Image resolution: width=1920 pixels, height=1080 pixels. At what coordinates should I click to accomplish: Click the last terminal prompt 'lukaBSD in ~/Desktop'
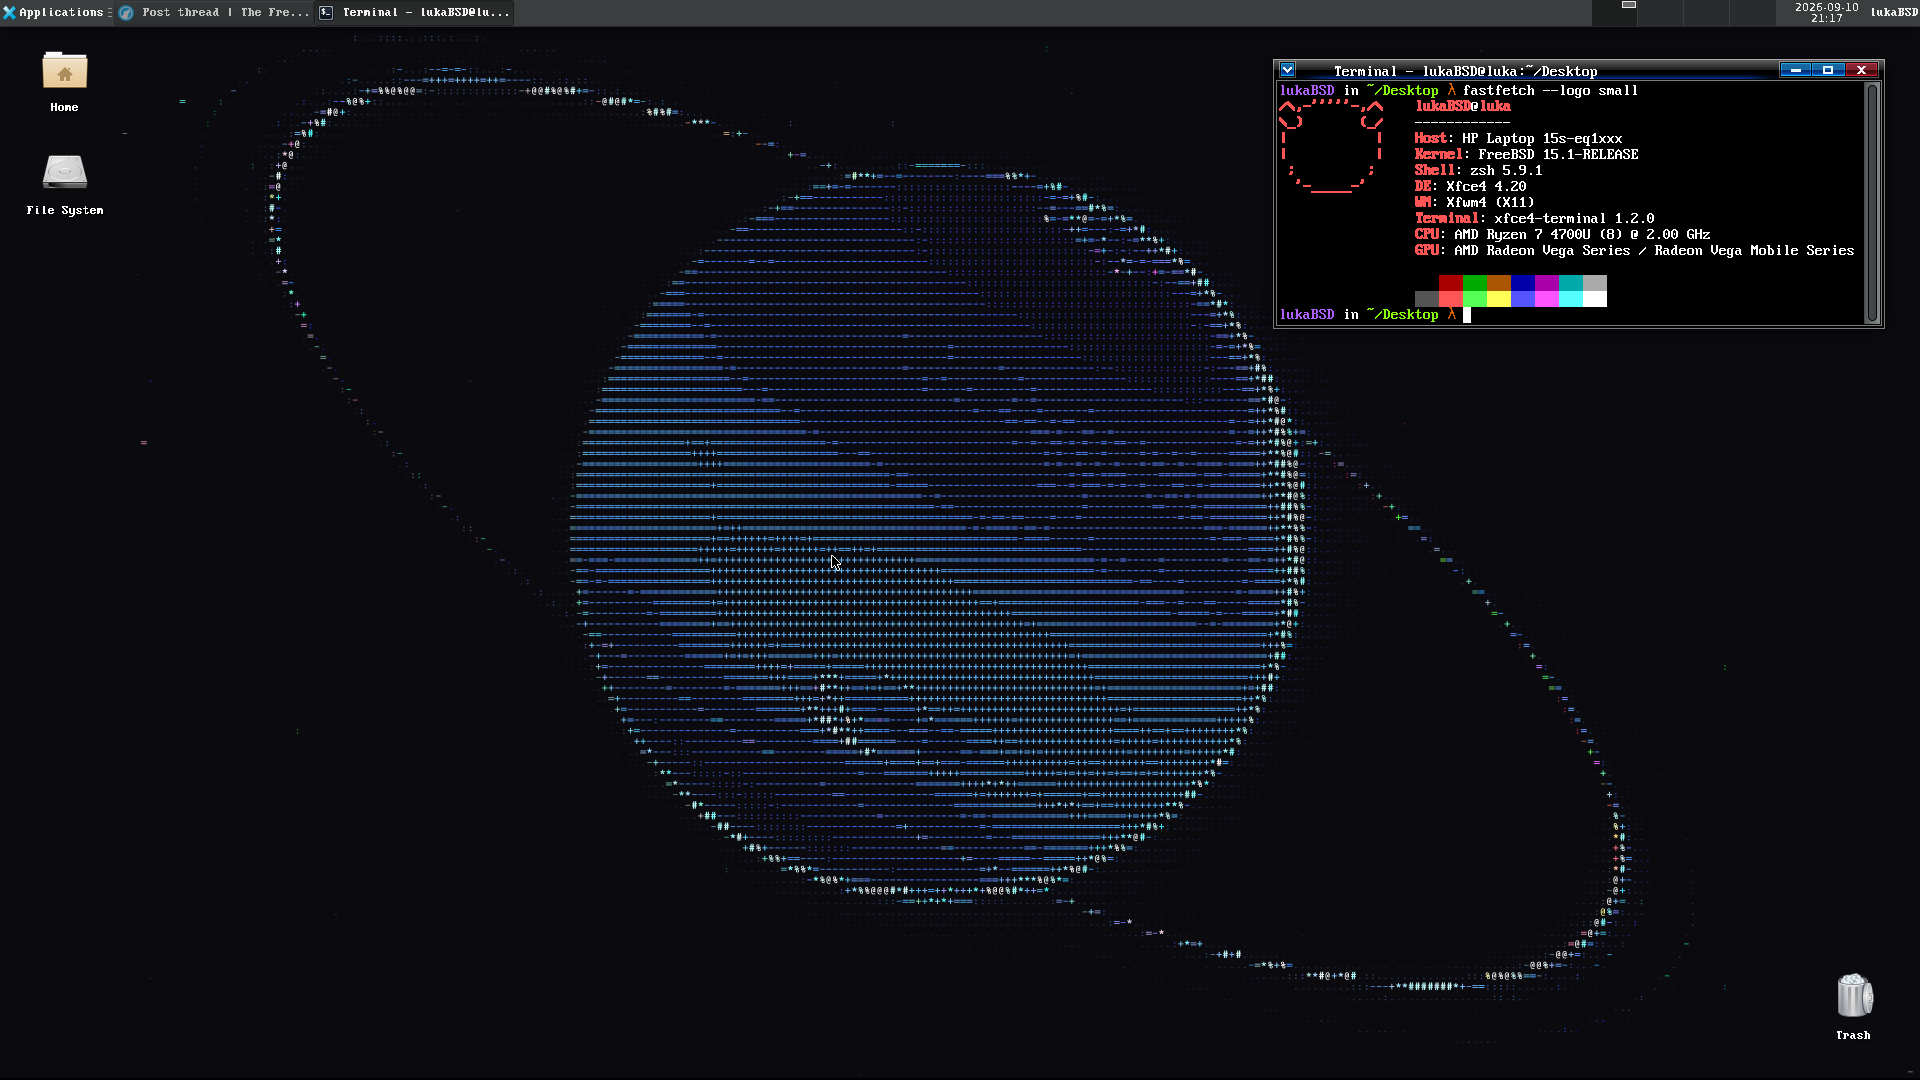pyautogui.click(x=1359, y=314)
